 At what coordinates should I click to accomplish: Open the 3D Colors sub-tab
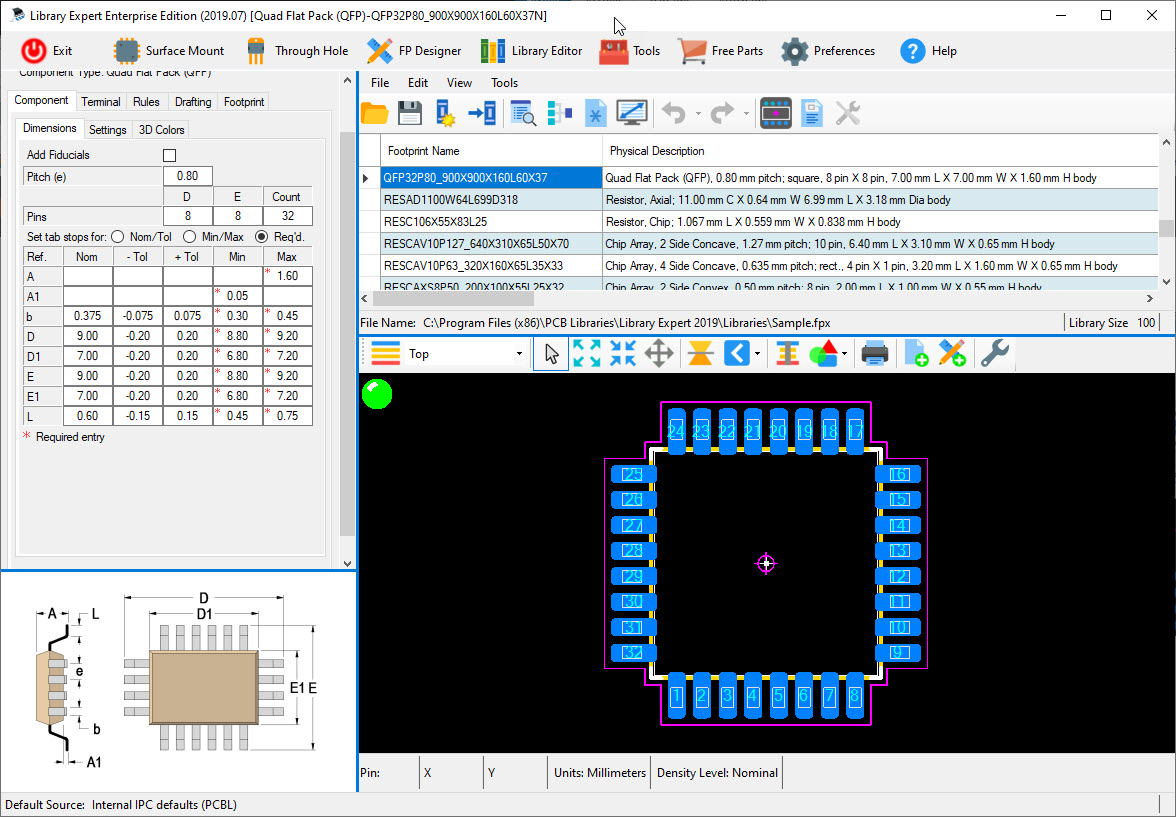[161, 130]
